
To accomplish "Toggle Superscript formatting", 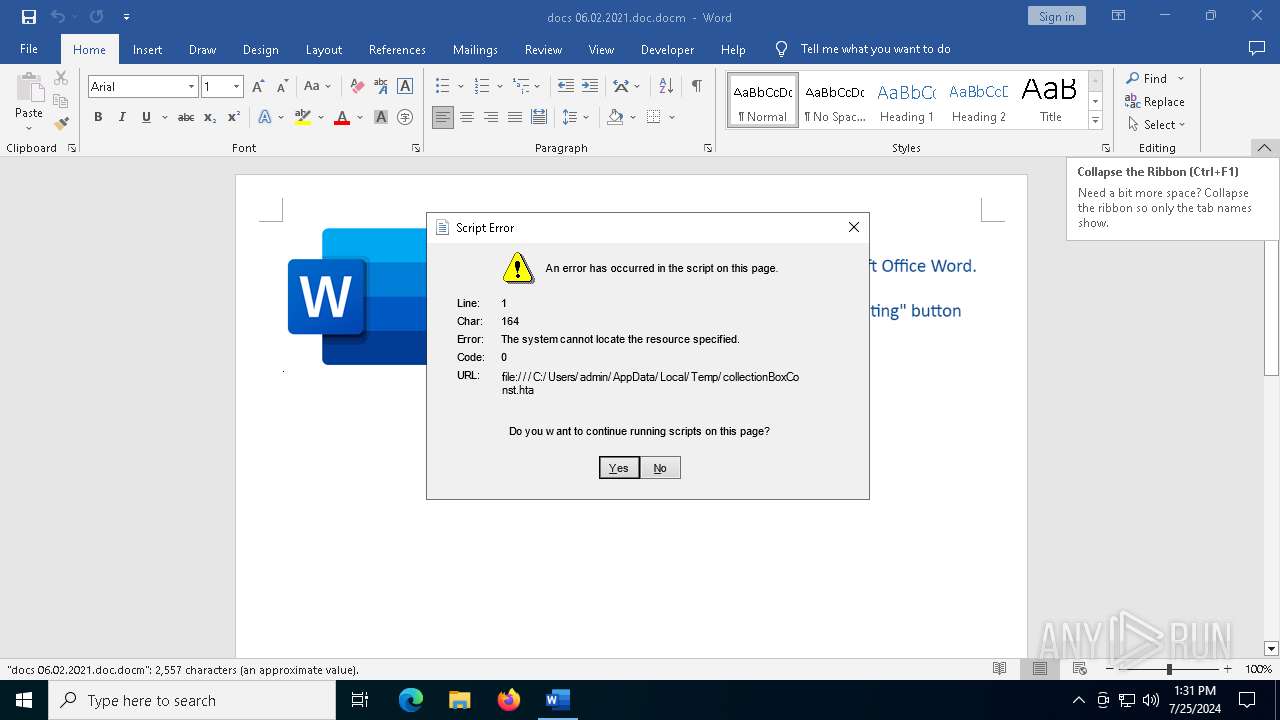I will [233, 117].
